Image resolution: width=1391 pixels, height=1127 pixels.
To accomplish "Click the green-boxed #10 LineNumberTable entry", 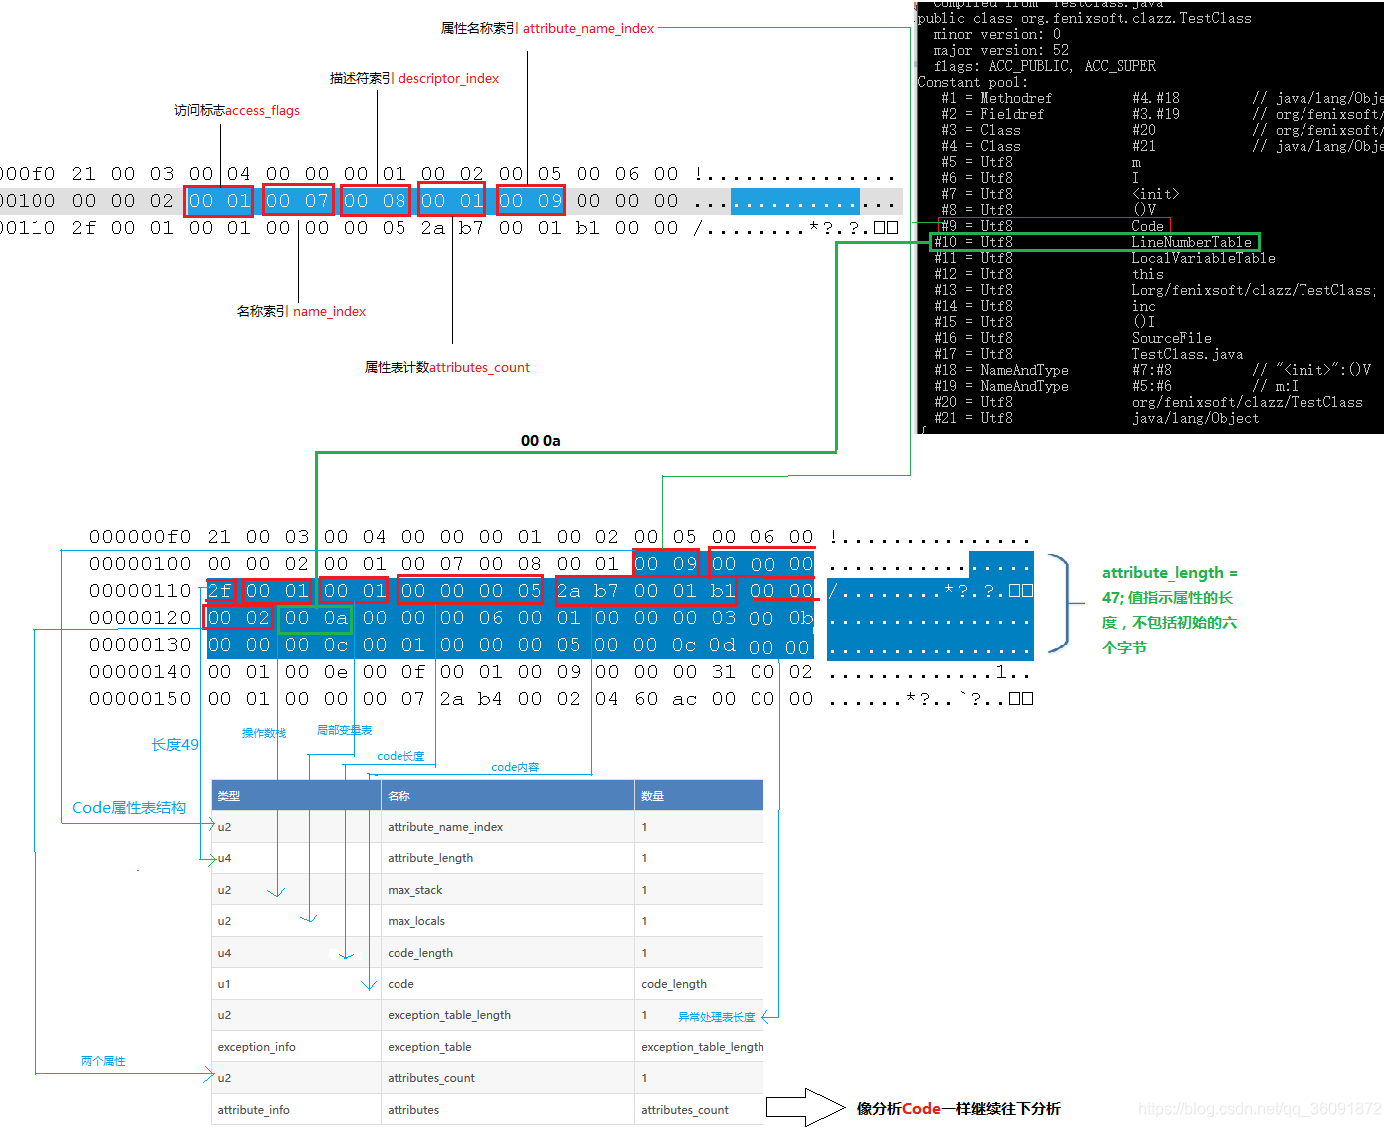I will click(x=1094, y=242).
